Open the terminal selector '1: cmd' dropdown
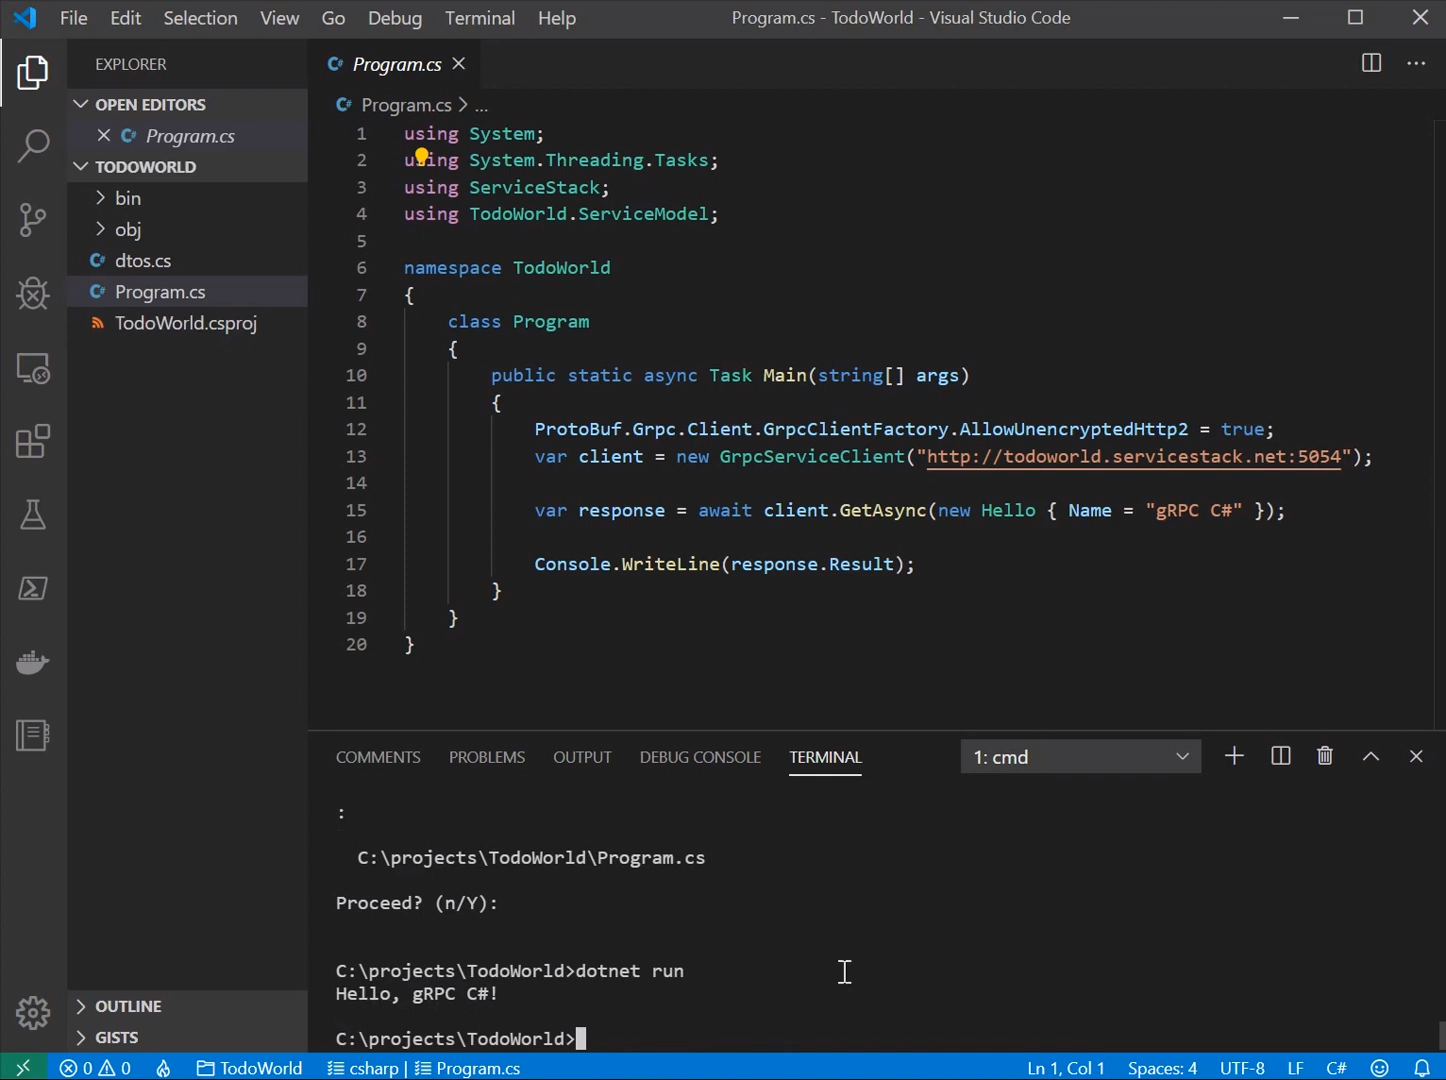 coord(1081,757)
